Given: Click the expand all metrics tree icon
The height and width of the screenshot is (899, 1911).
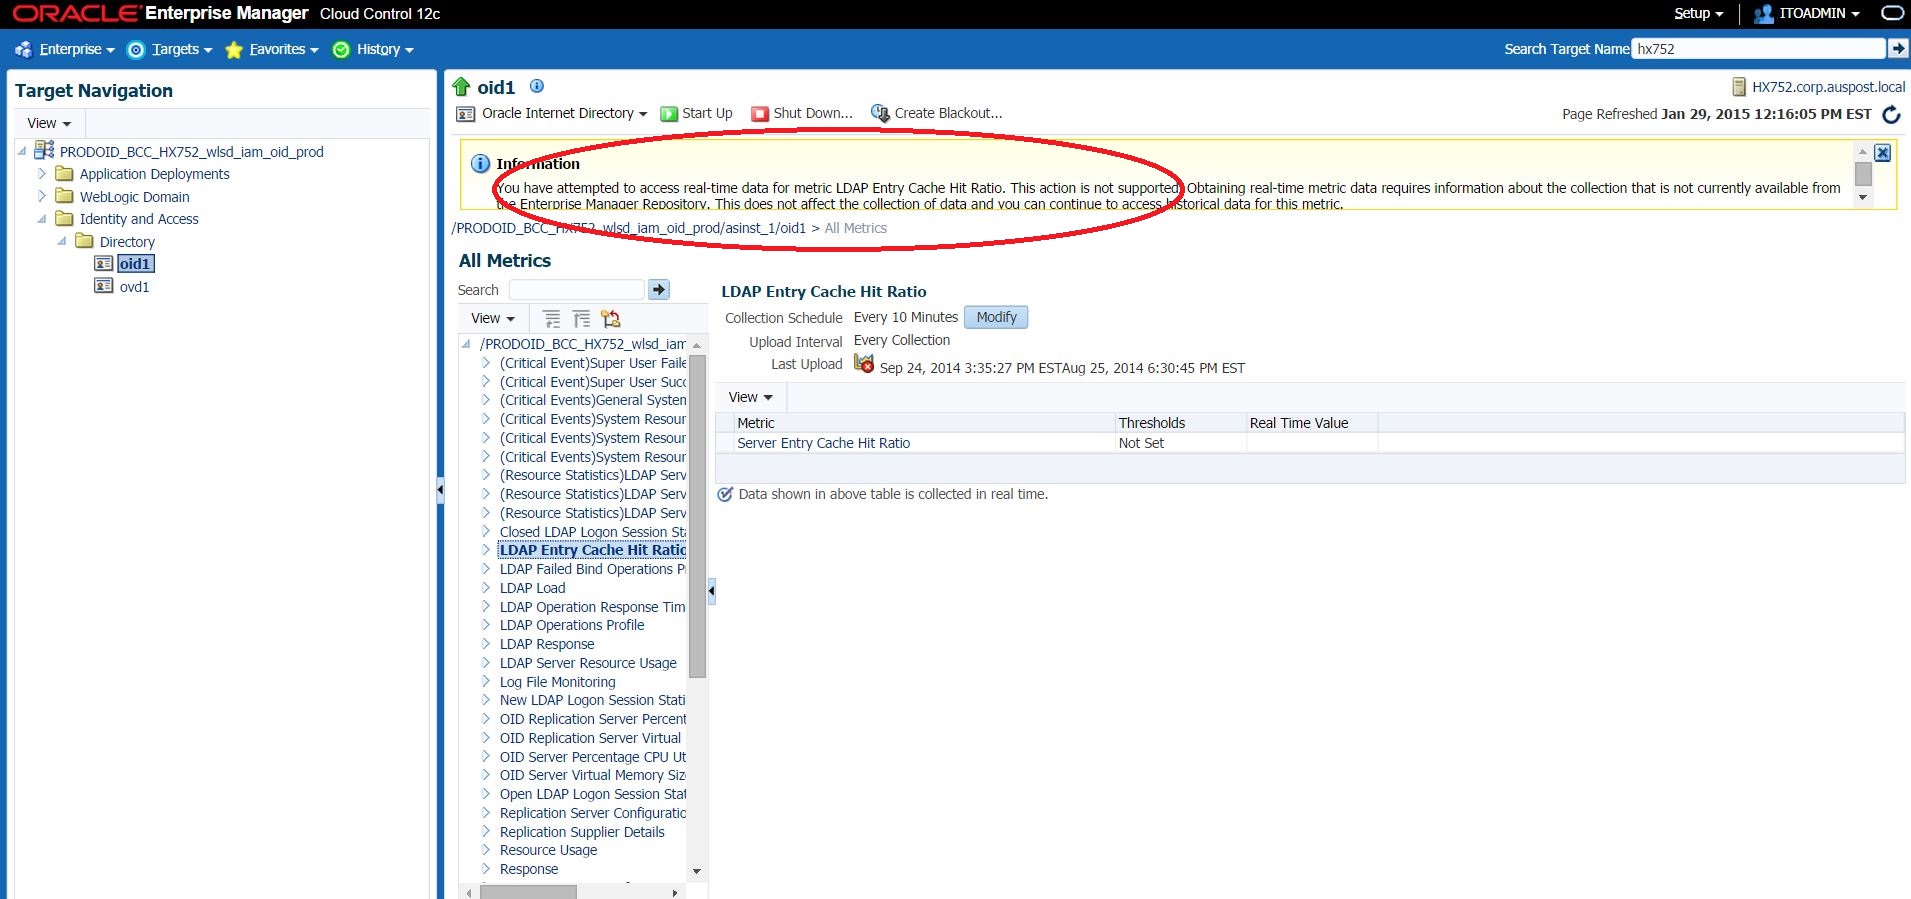Looking at the screenshot, I should [551, 319].
